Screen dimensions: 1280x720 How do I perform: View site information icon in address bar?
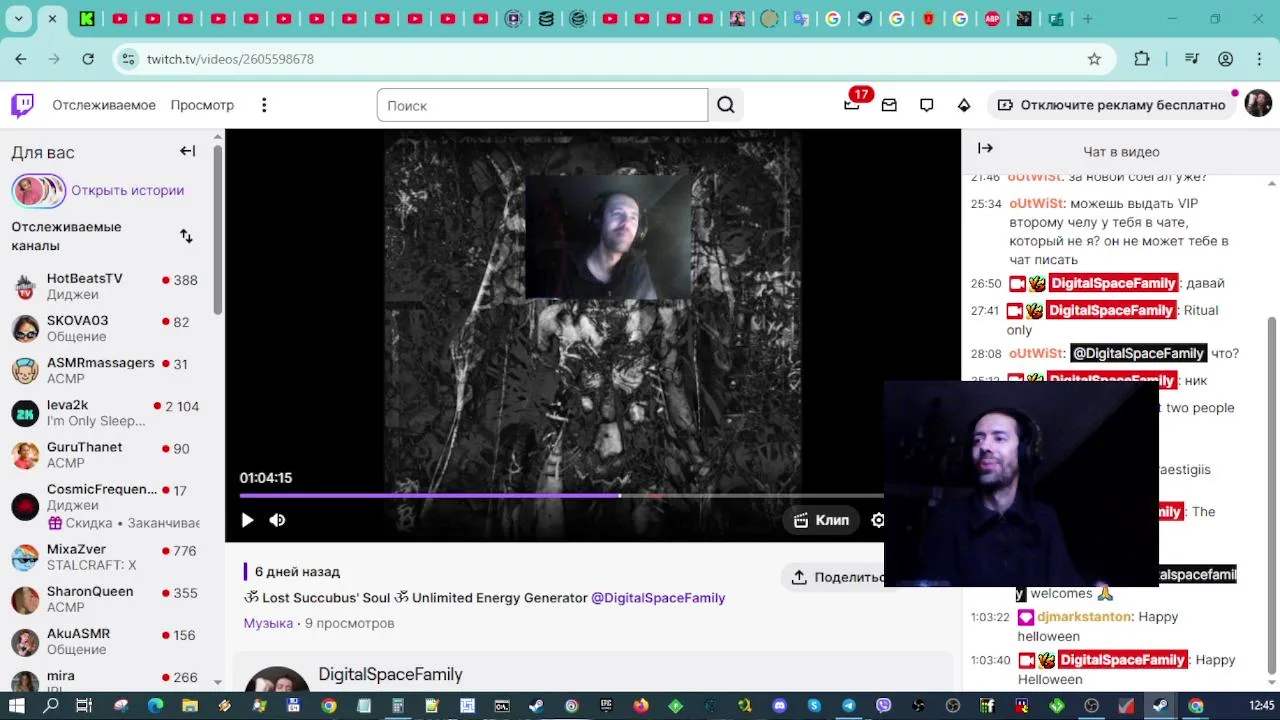pyautogui.click(x=127, y=59)
